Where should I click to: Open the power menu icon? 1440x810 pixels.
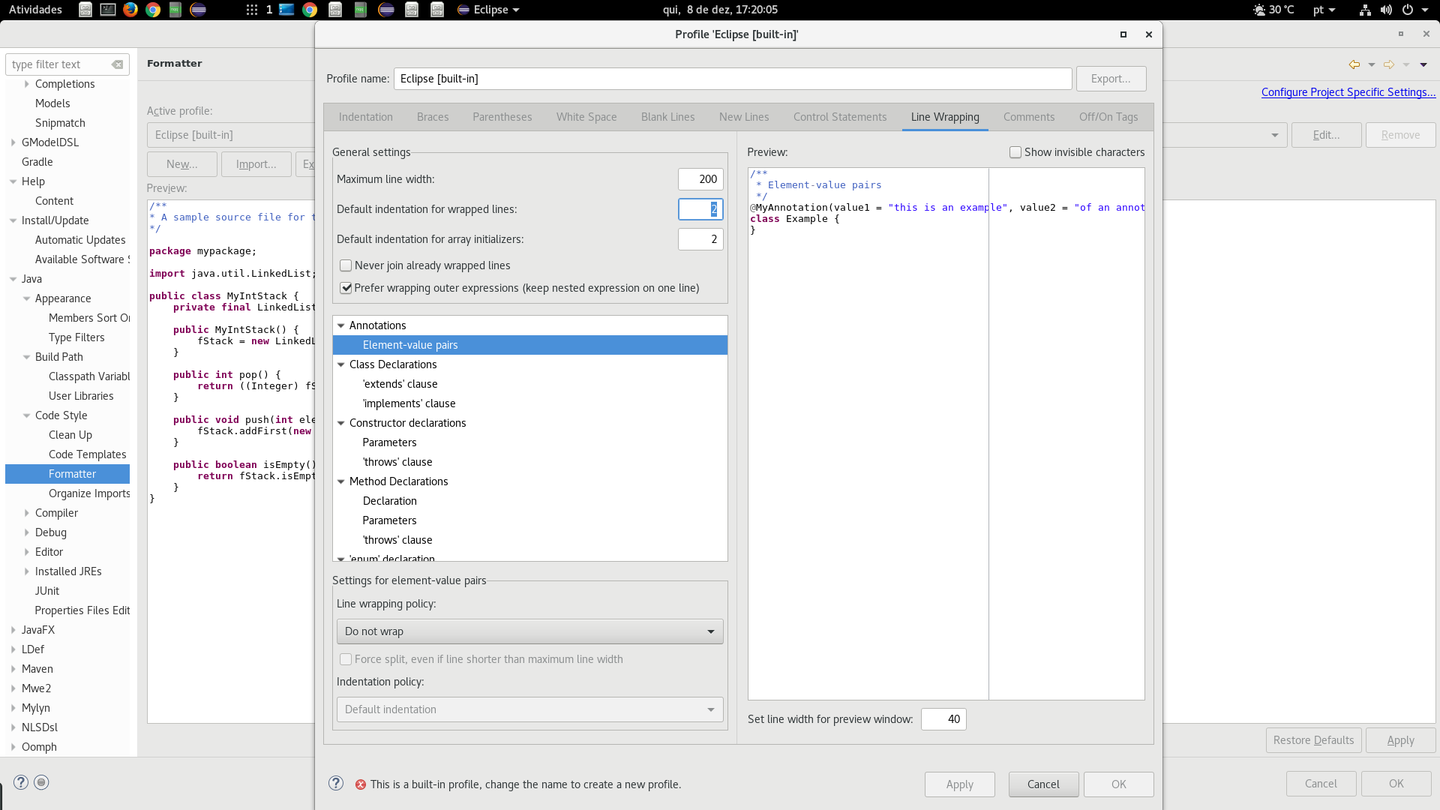click(1407, 9)
